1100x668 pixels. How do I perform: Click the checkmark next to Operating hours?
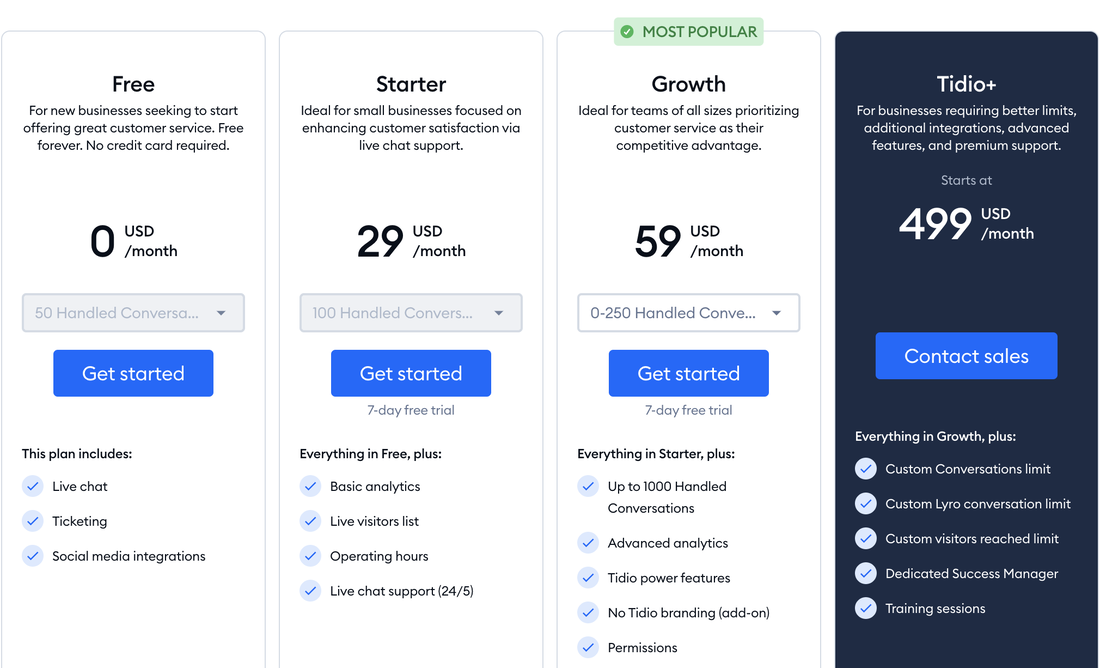tap(310, 556)
